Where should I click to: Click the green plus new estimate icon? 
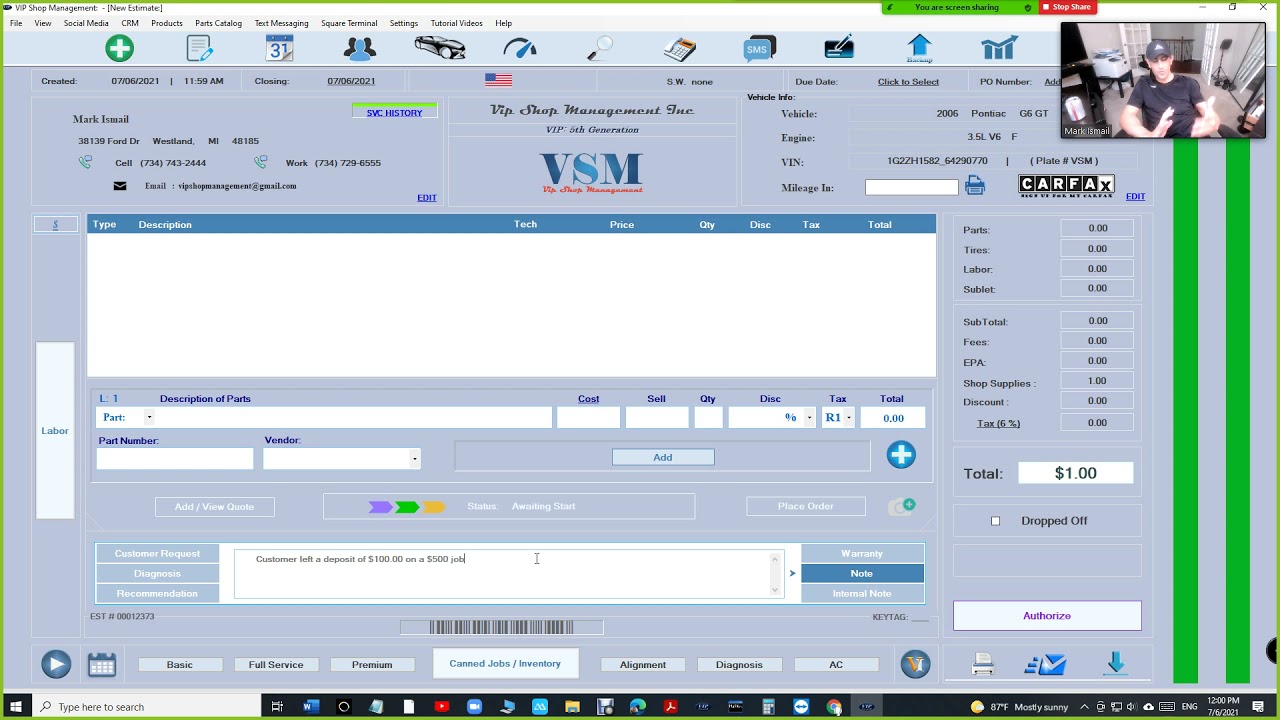click(119, 48)
